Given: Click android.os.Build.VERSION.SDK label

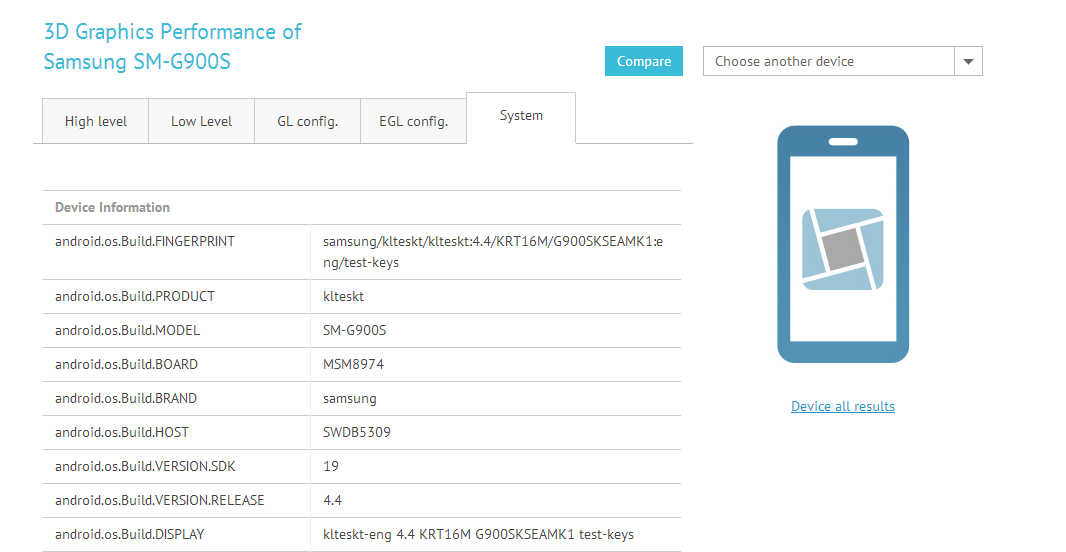Looking at the screenshot, I should click(x=145, y=466).
